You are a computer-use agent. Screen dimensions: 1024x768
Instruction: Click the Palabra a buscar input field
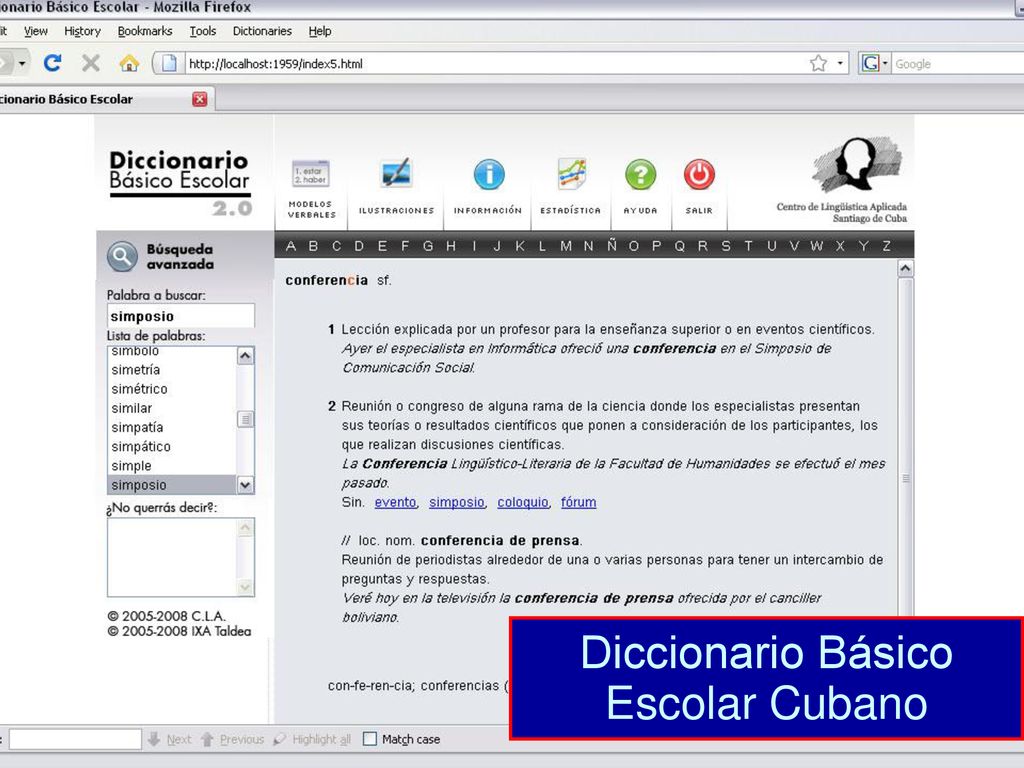tap(180, 316)
